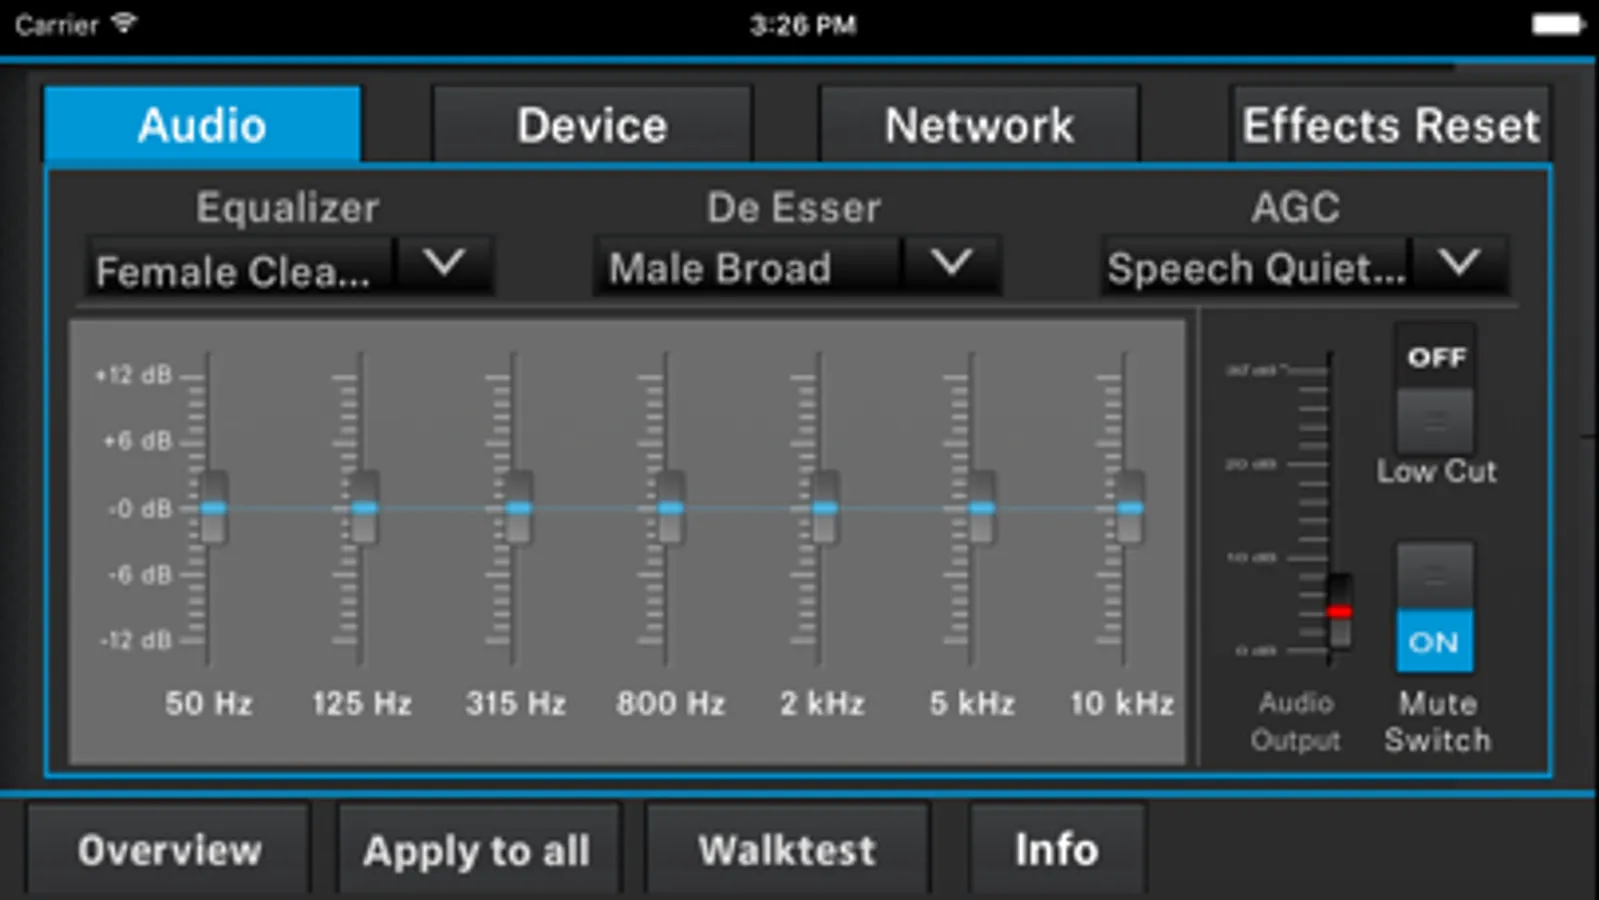Open the De Esser Male Broad dropdown
This screenshot has width=1599, height=900.
797,266
